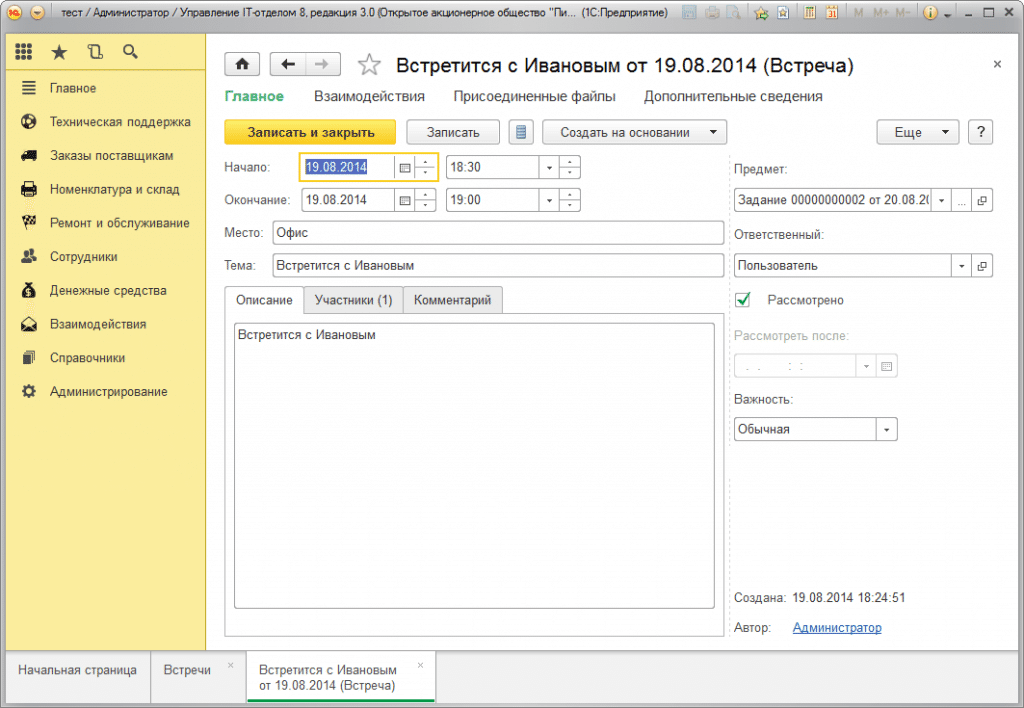This screenshot has width=1024, height=708.
Task: Open the main menu dropdown next to logo
Action: [38, 12]
